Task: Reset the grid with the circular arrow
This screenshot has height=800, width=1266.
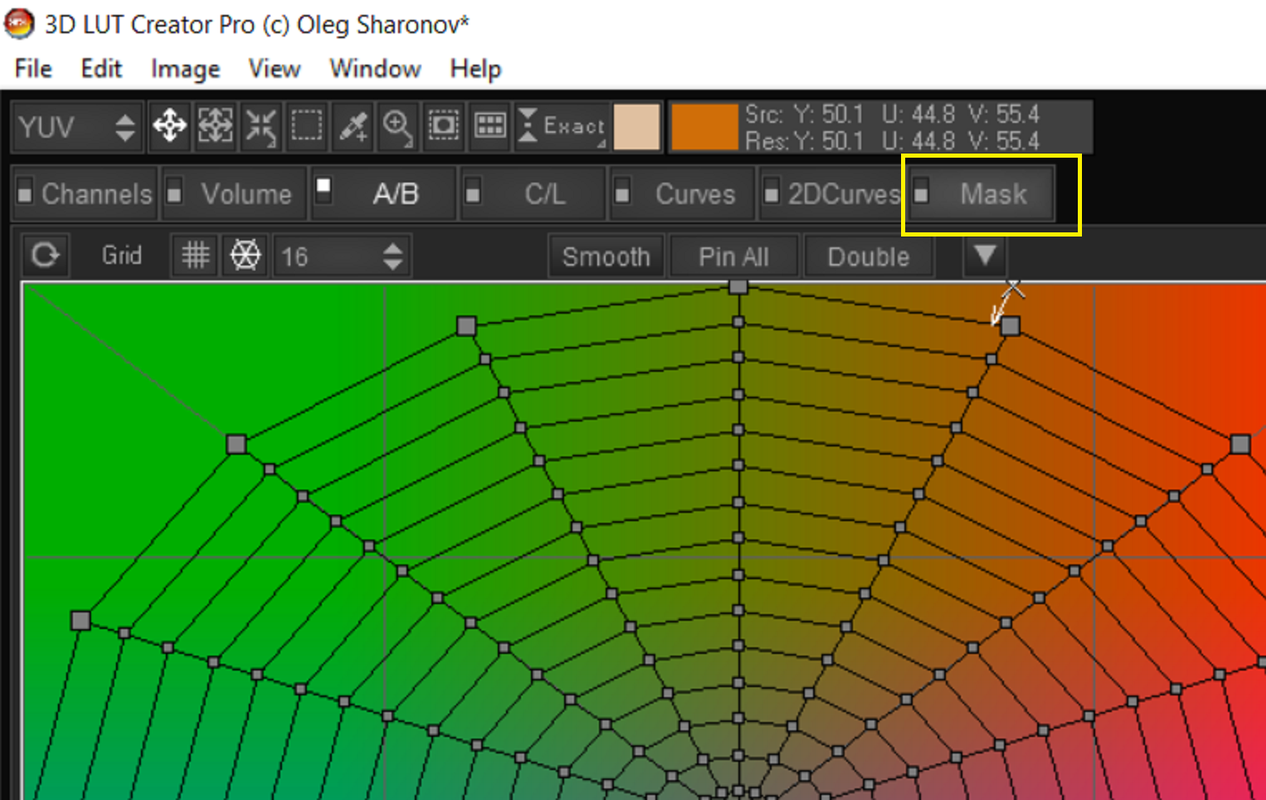Action: [x=45, y=256]
